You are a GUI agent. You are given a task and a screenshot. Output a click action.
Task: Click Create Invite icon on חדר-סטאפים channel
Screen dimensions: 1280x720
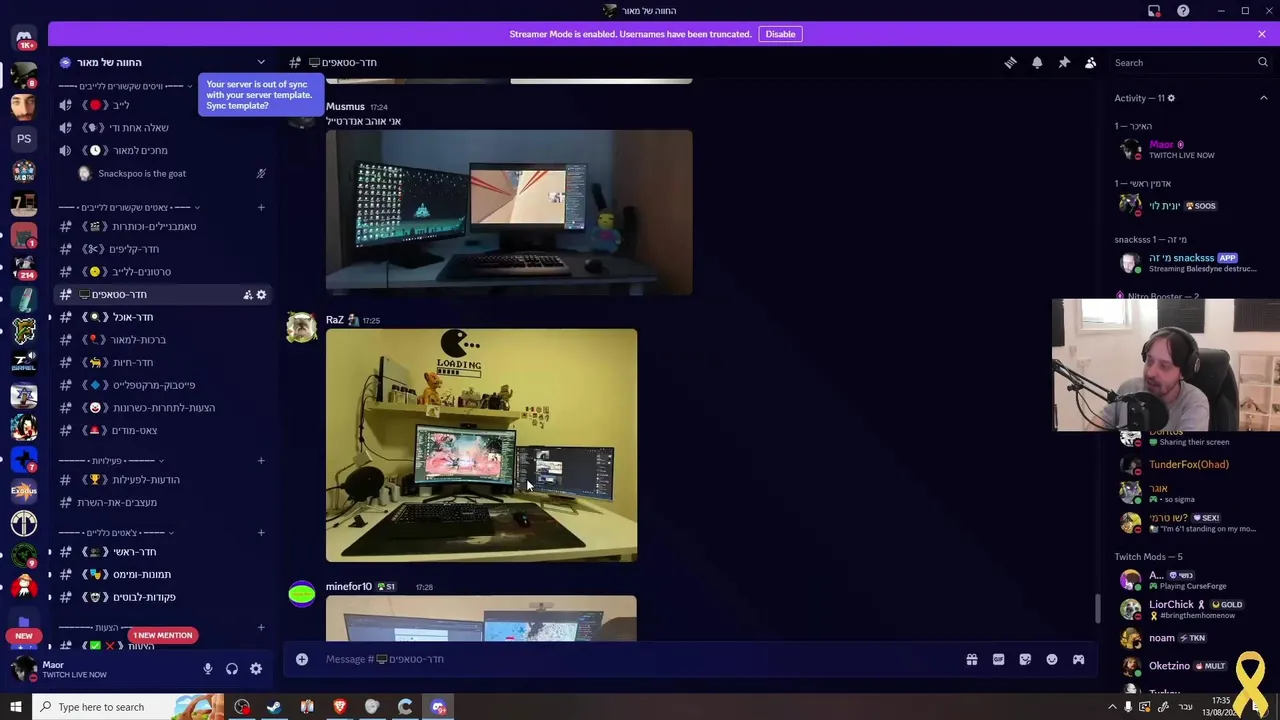coord(247,295)
